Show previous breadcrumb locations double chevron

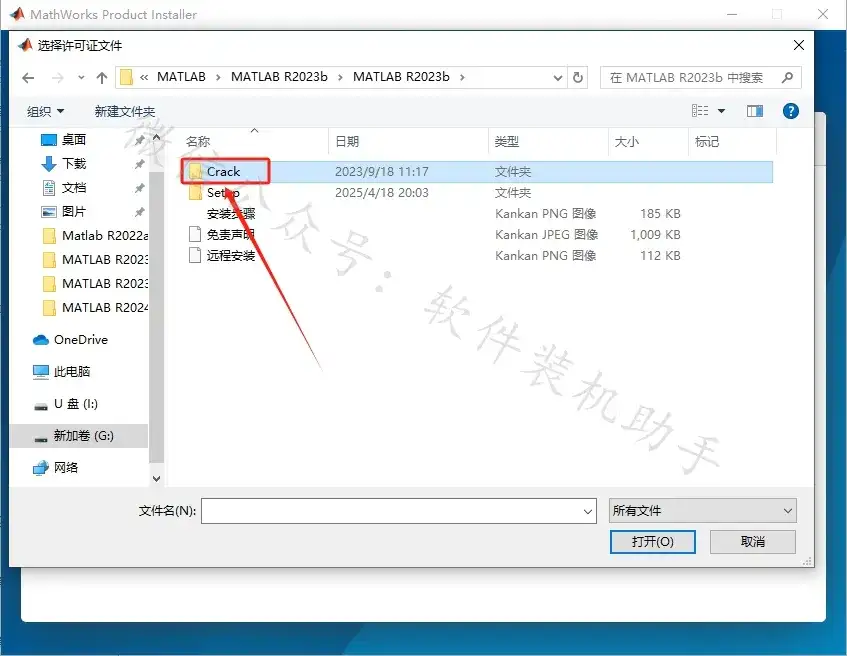[144, 78]
